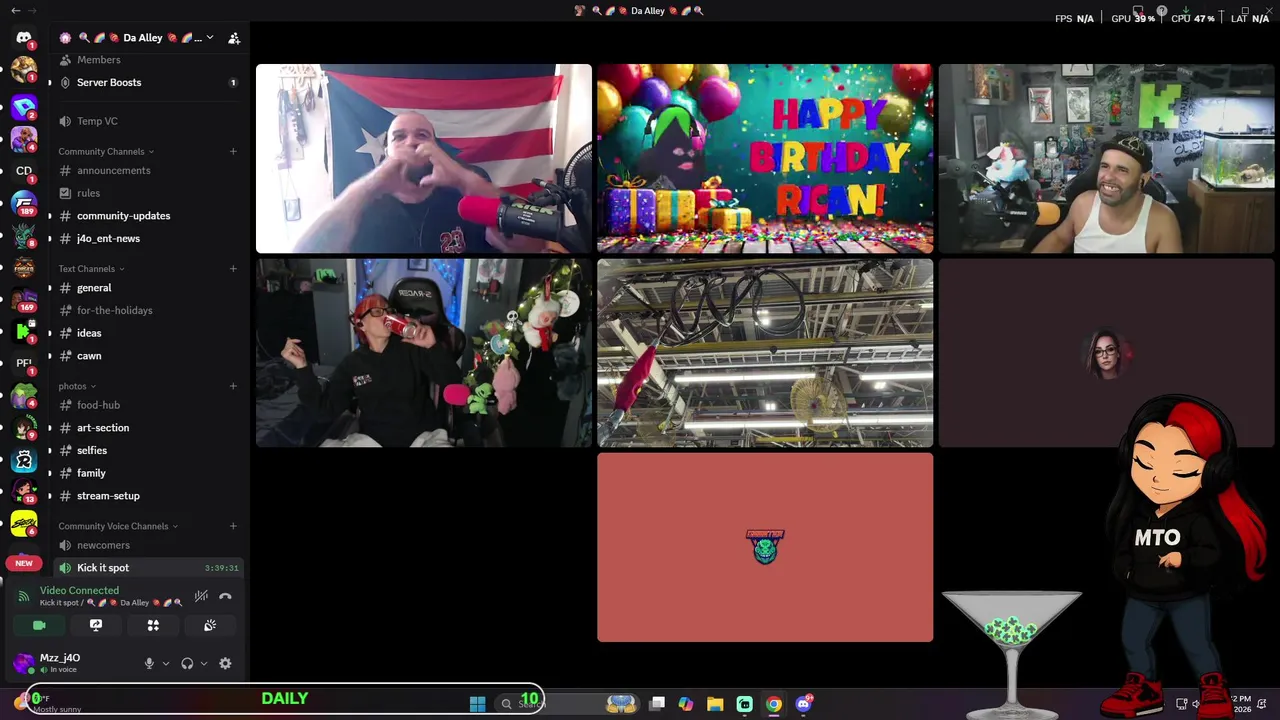The width and height of the screenshot is (1280, 720).
Task: Click the Video Connected status text
Action: 79,591
